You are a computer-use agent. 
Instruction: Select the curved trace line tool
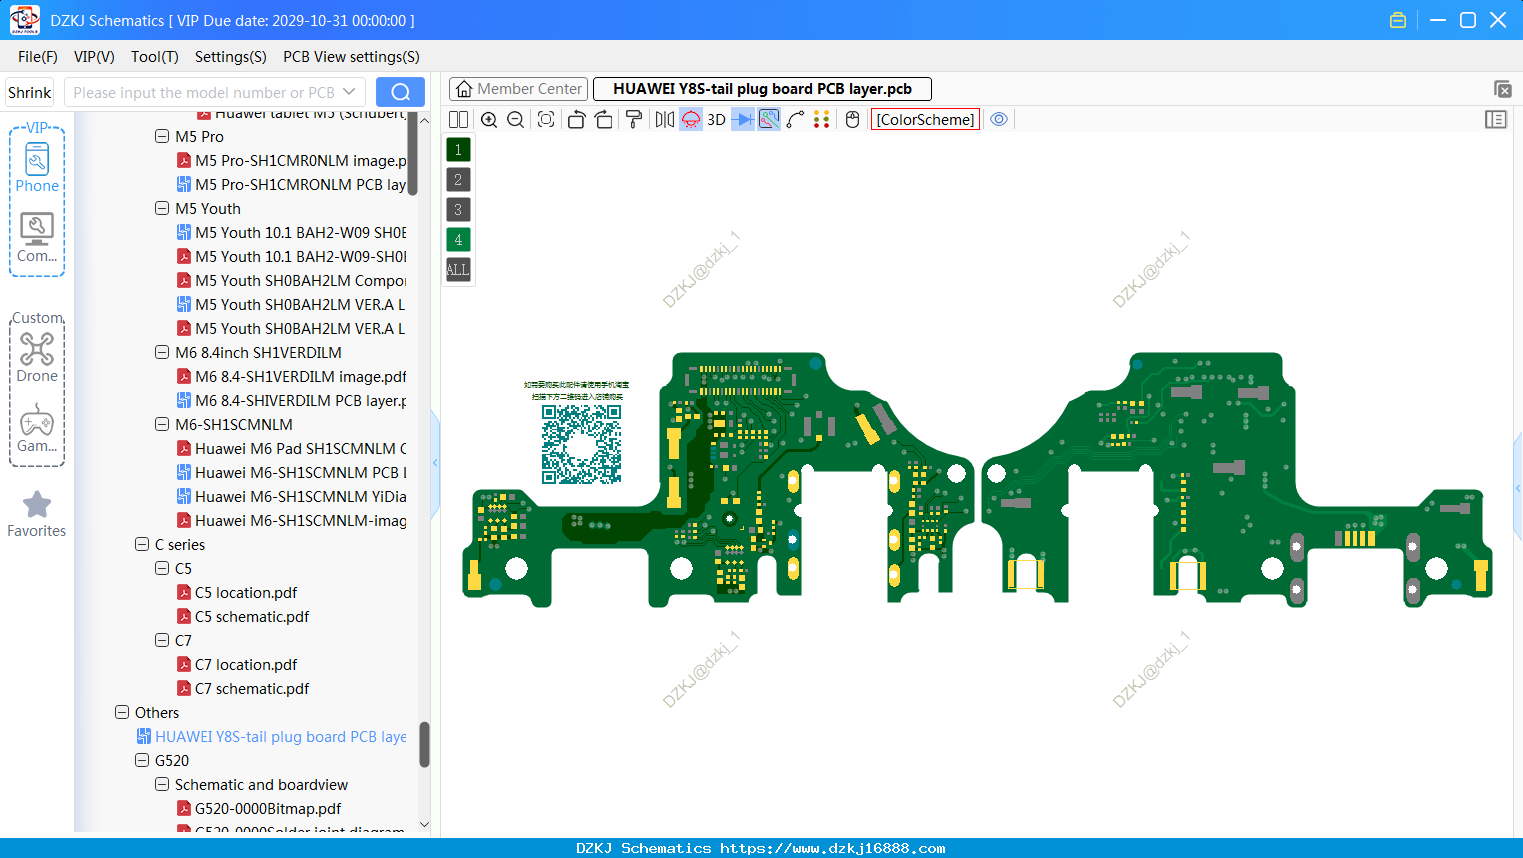tap(795, 119)
